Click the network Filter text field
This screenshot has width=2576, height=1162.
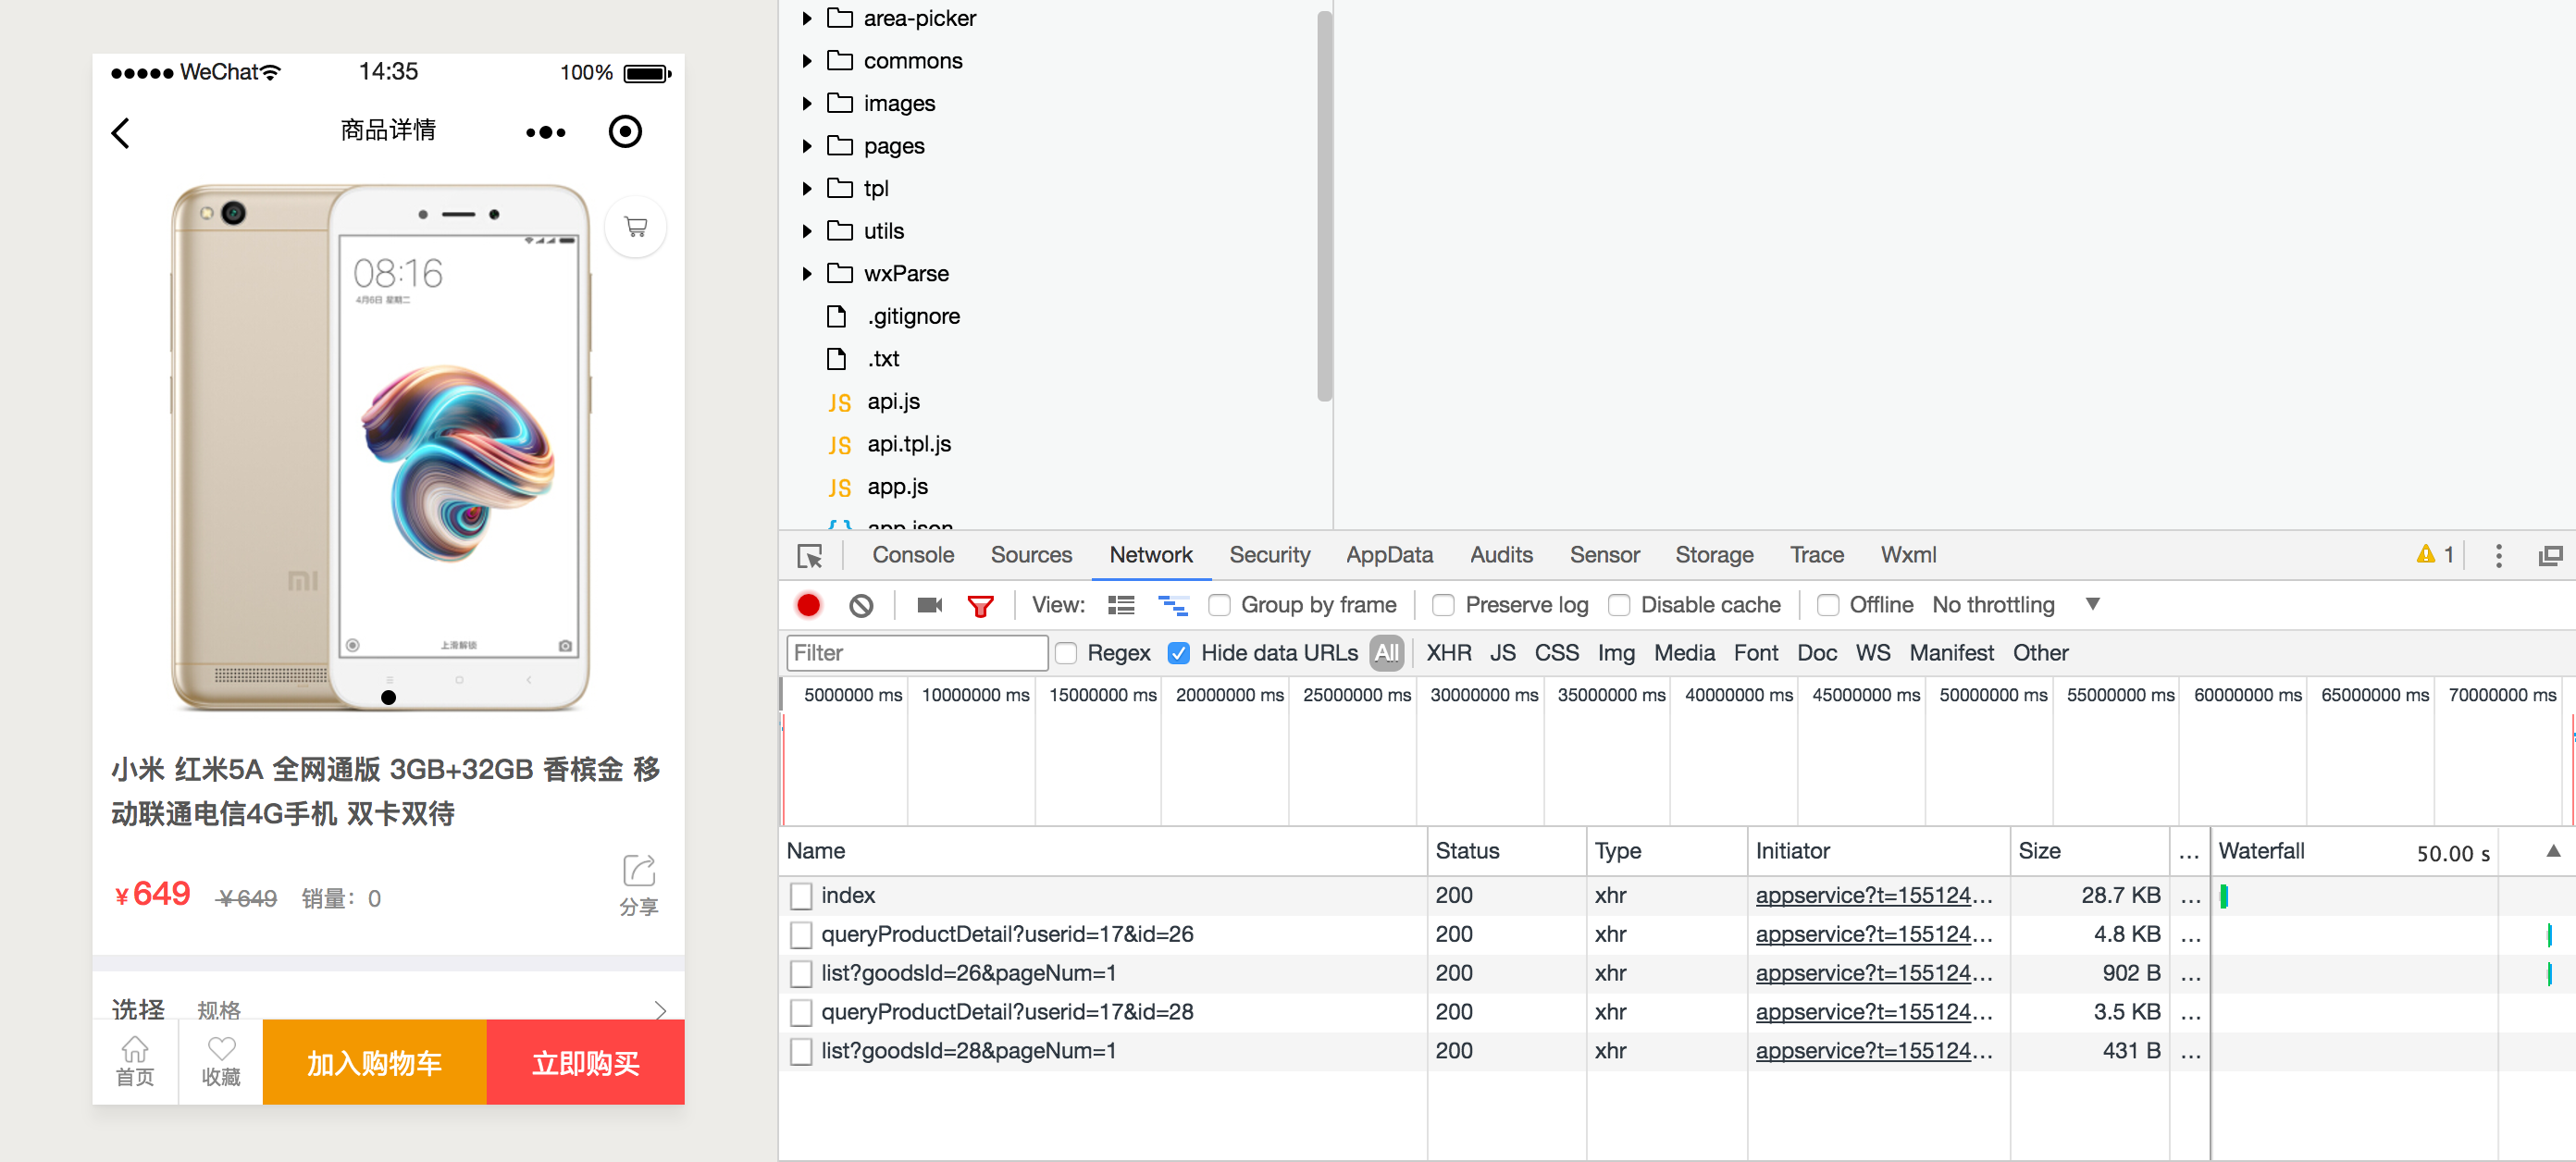[x=916, y=653]
